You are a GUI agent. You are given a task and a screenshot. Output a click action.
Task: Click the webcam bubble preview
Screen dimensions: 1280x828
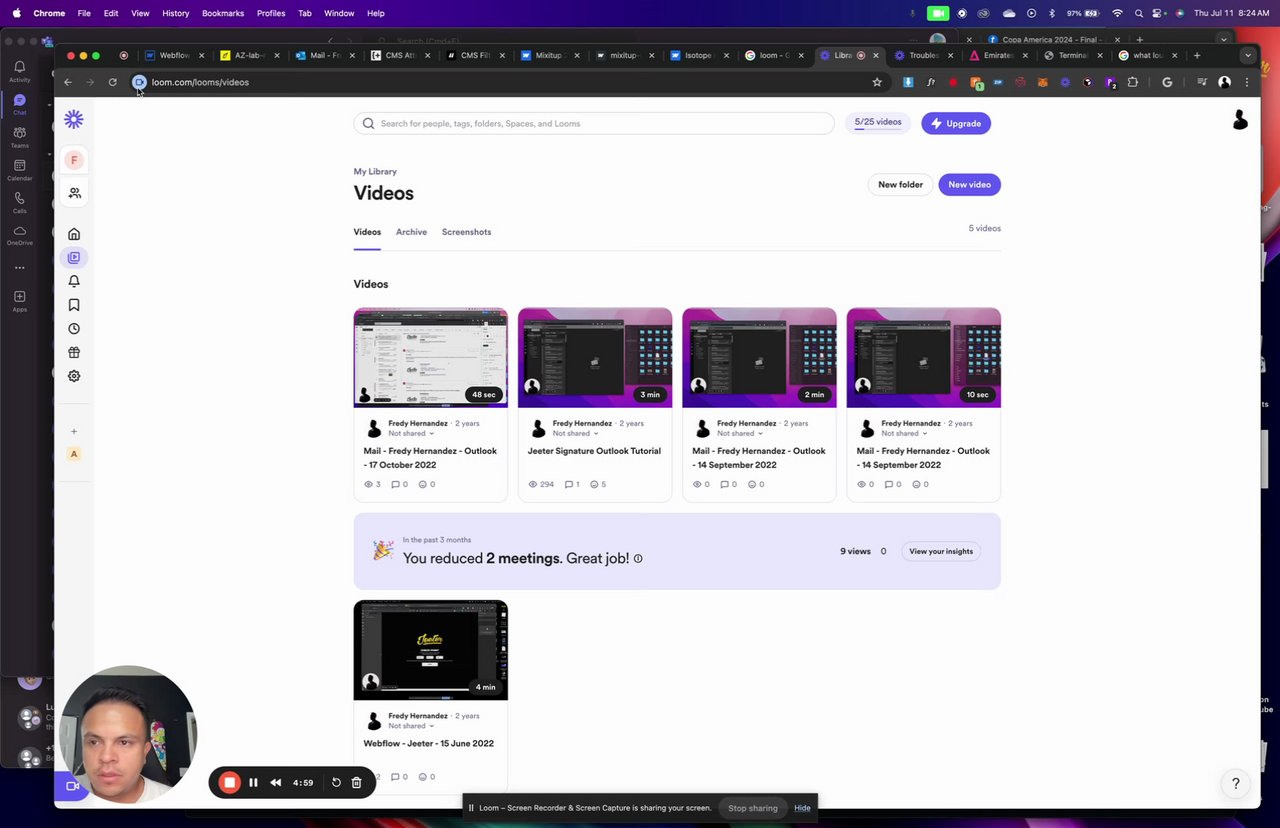coord(128,733)
